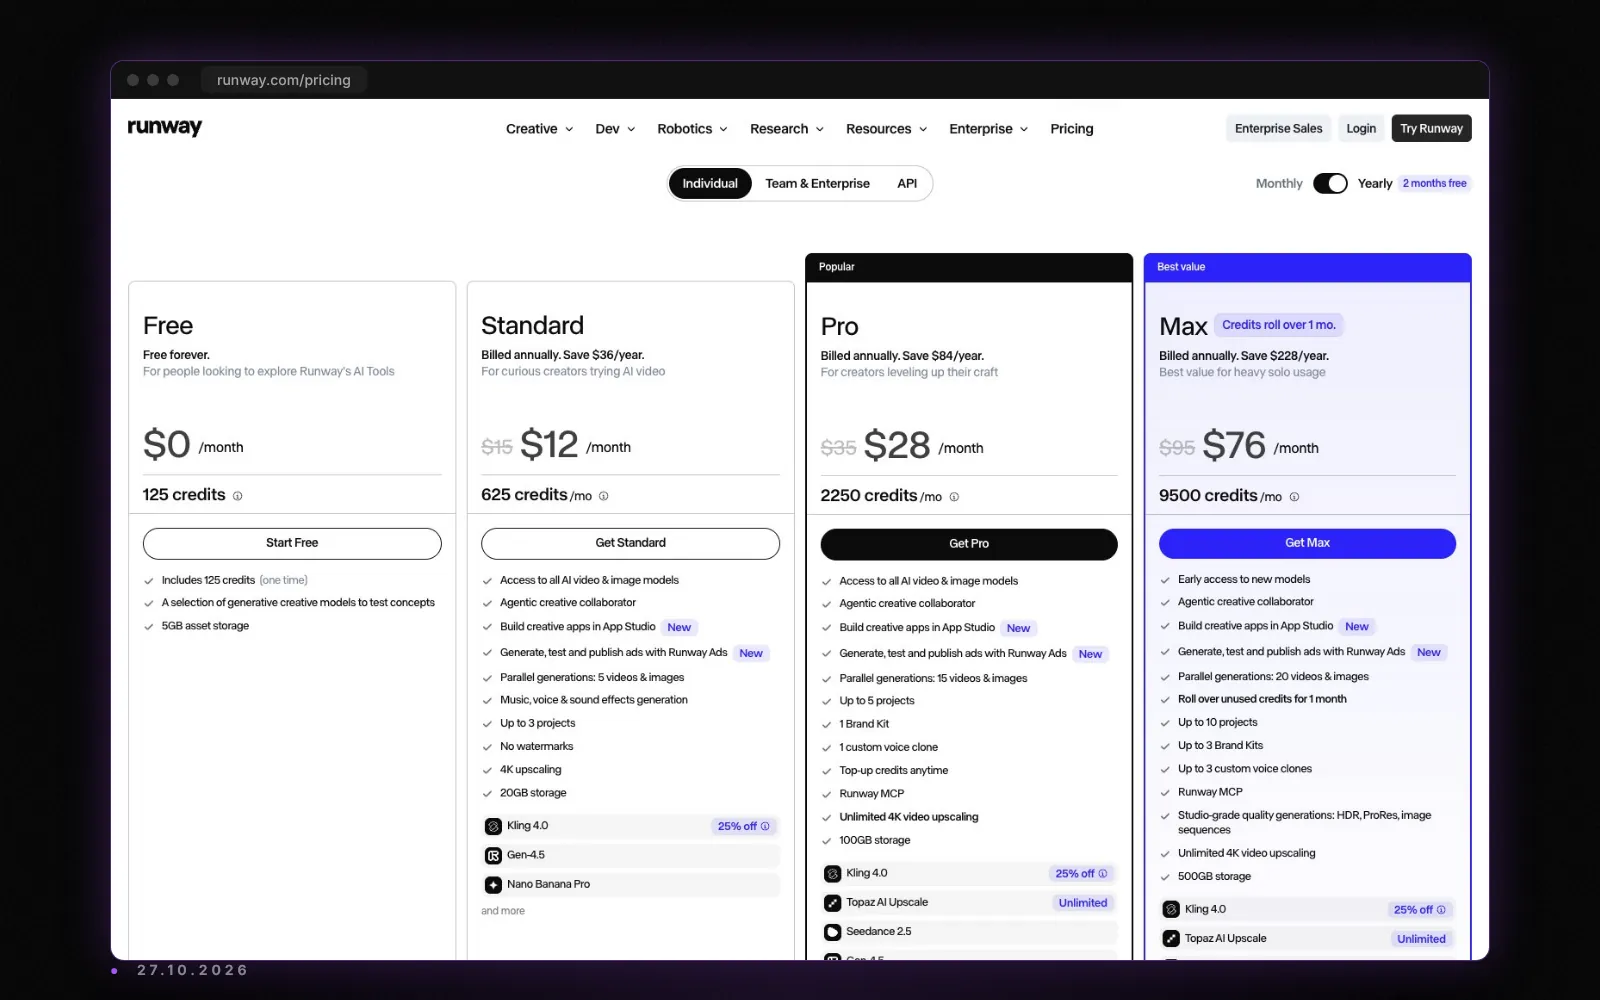
Task: Click 'and more' text in Standard plan
Action: pos(503,911)
